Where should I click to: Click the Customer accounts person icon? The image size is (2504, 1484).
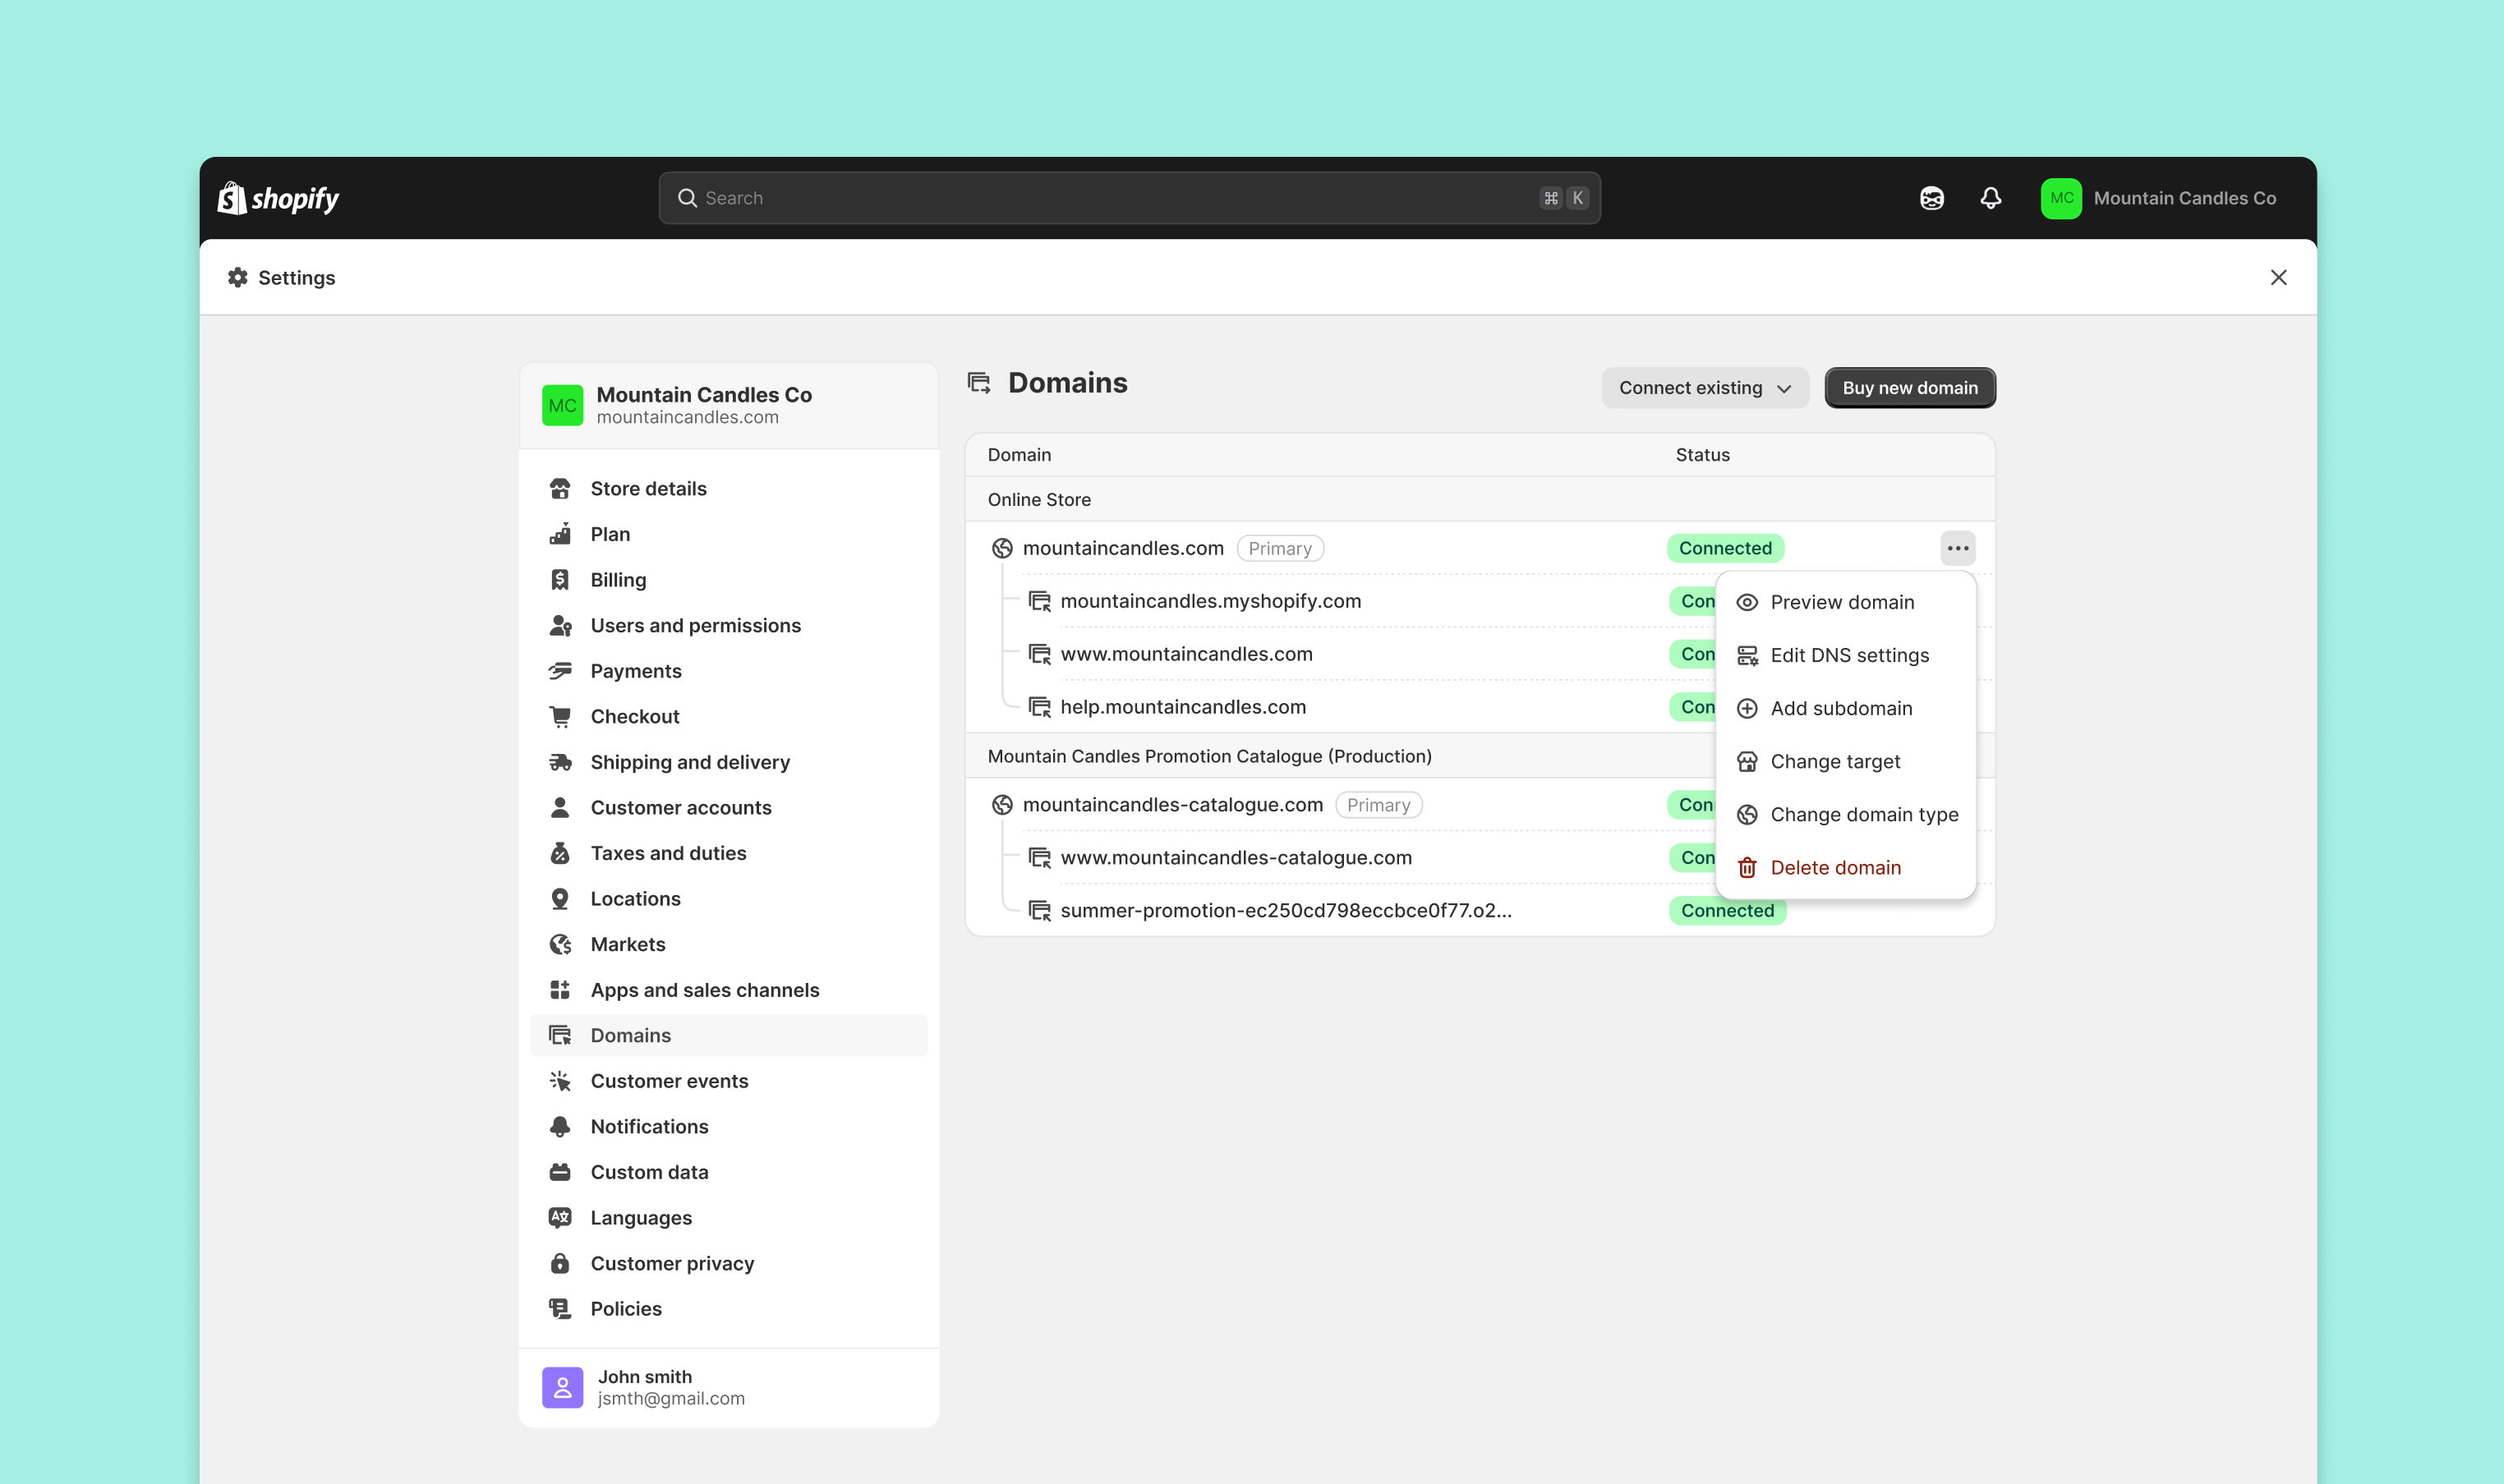[560, 807]
